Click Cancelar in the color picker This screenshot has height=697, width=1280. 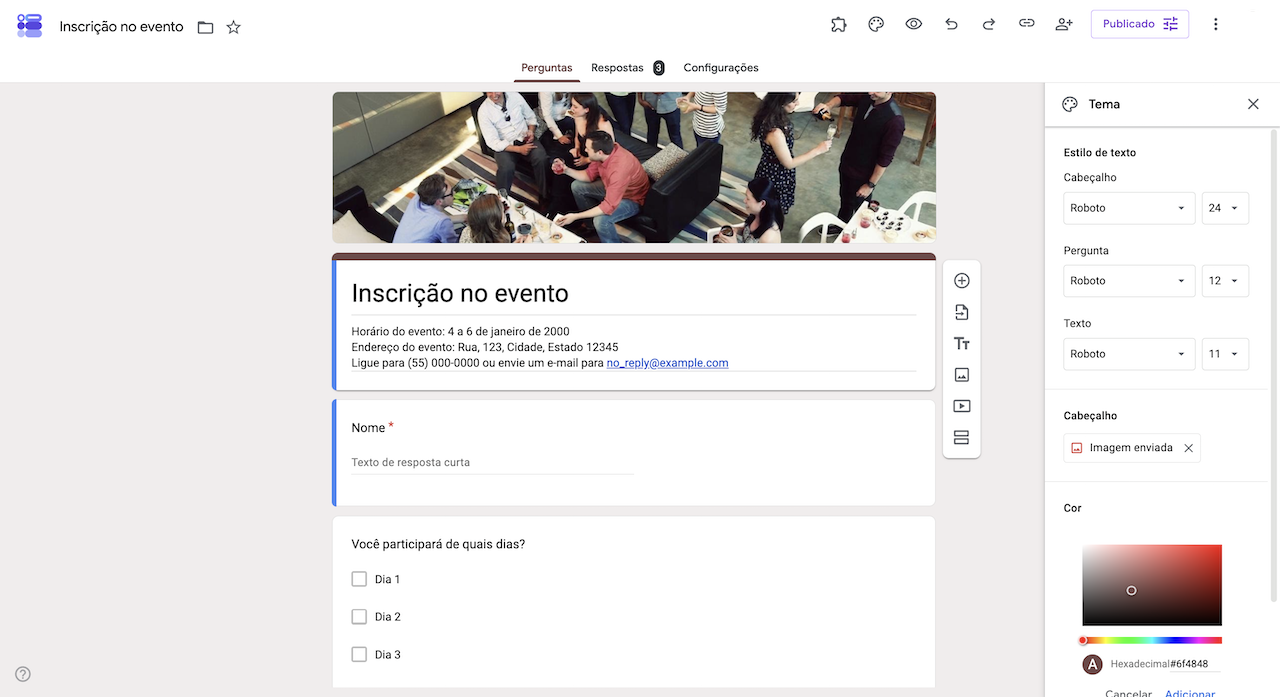(x=1128, y=693)
